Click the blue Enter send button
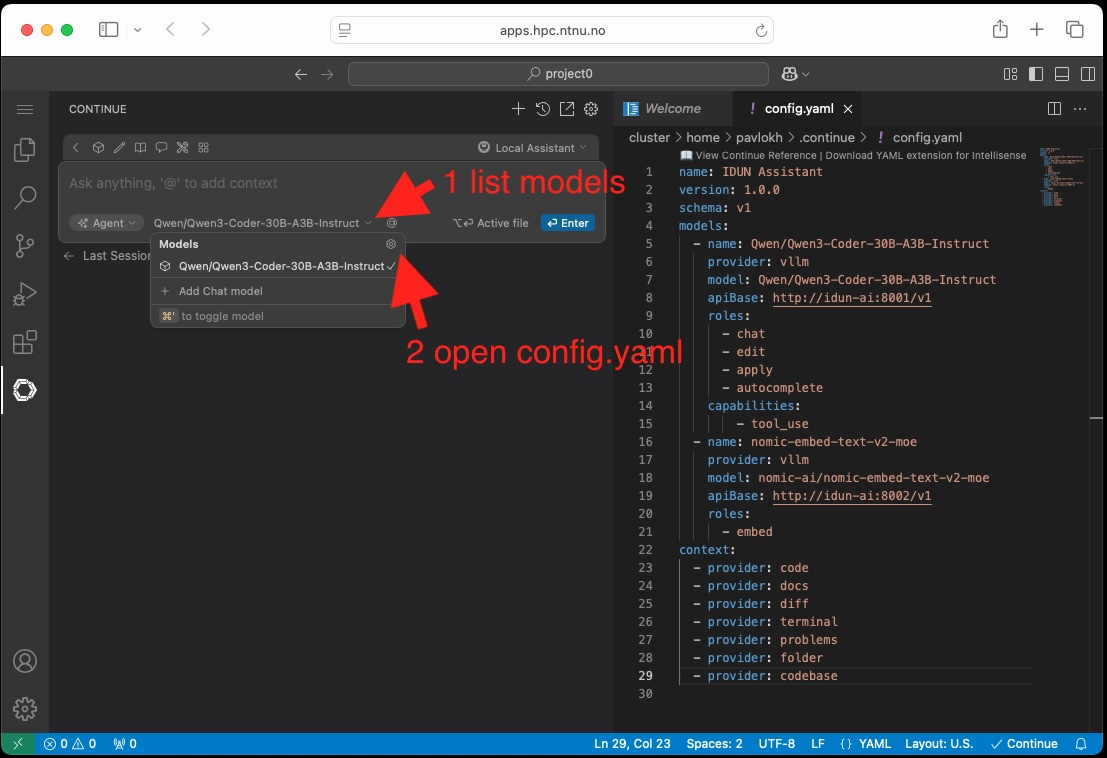 [x=568, y=223]
